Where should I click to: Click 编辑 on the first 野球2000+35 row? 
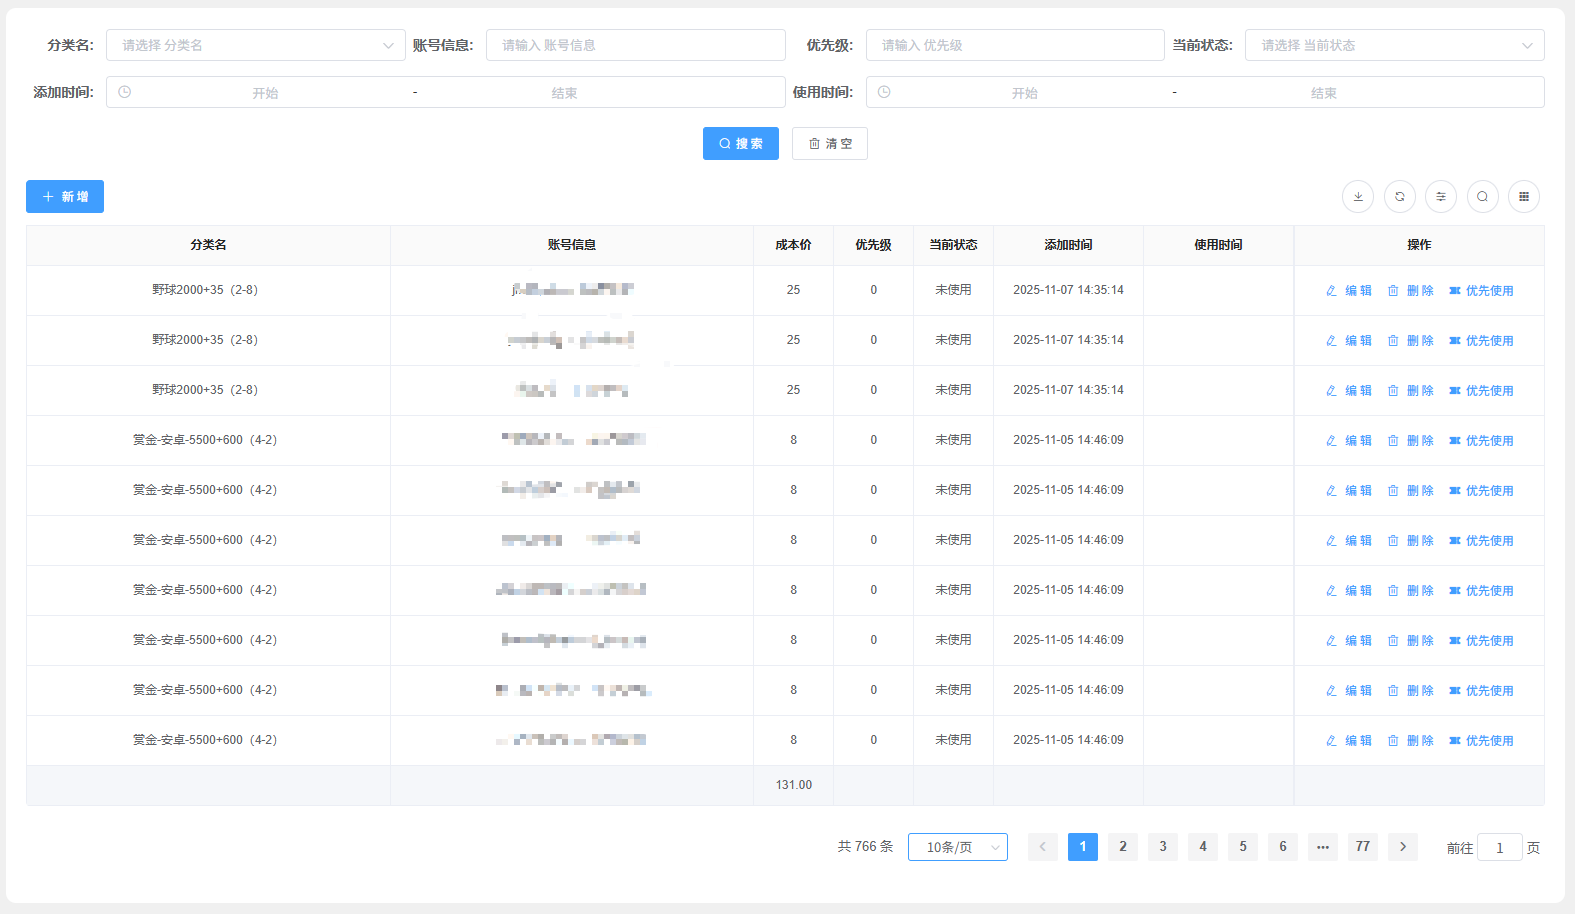[x=1349, y=291]
